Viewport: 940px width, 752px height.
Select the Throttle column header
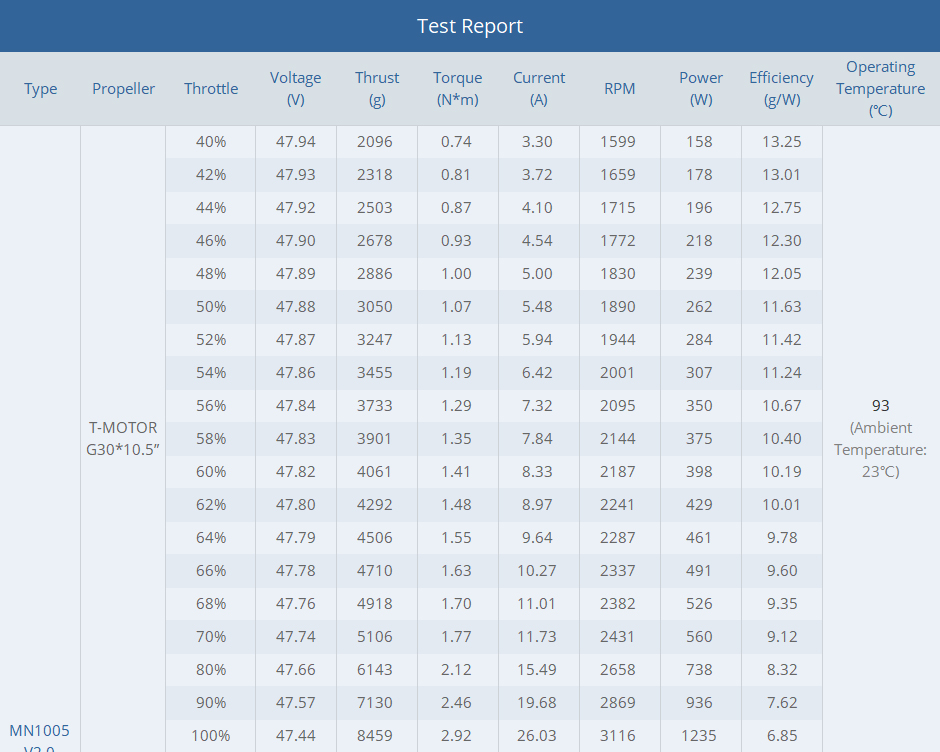211,89
